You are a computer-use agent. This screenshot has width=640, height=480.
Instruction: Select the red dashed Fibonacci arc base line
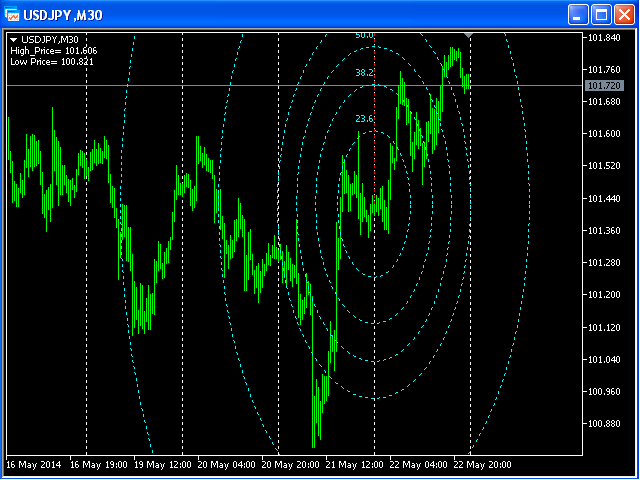374,118
